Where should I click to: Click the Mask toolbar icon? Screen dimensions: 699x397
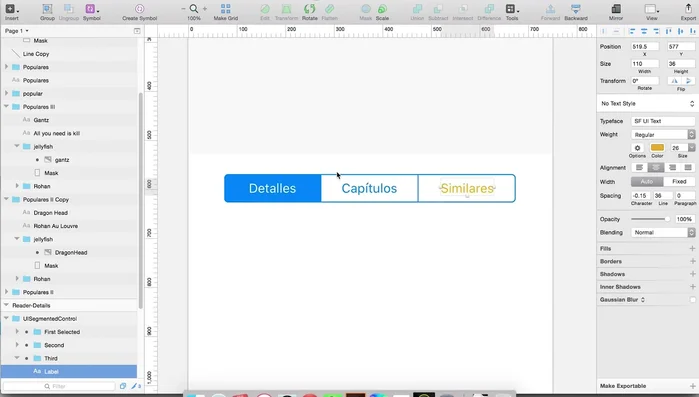pos(366,9)
